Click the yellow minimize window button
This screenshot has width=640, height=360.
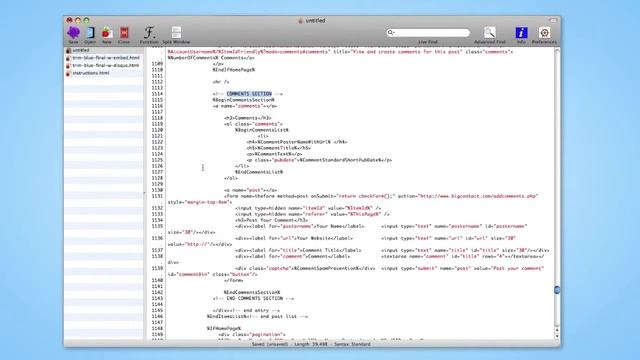point(78,20)
